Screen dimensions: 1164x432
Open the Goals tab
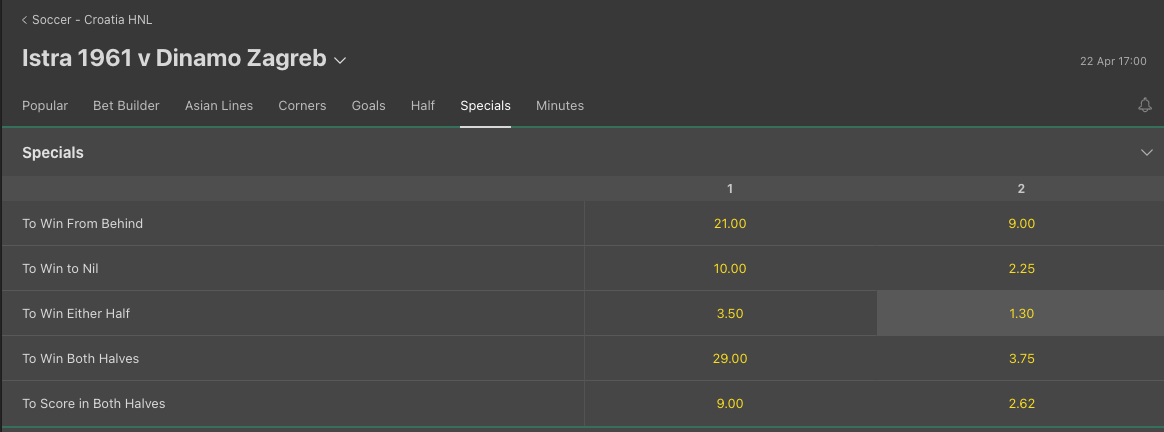point(368,105)
